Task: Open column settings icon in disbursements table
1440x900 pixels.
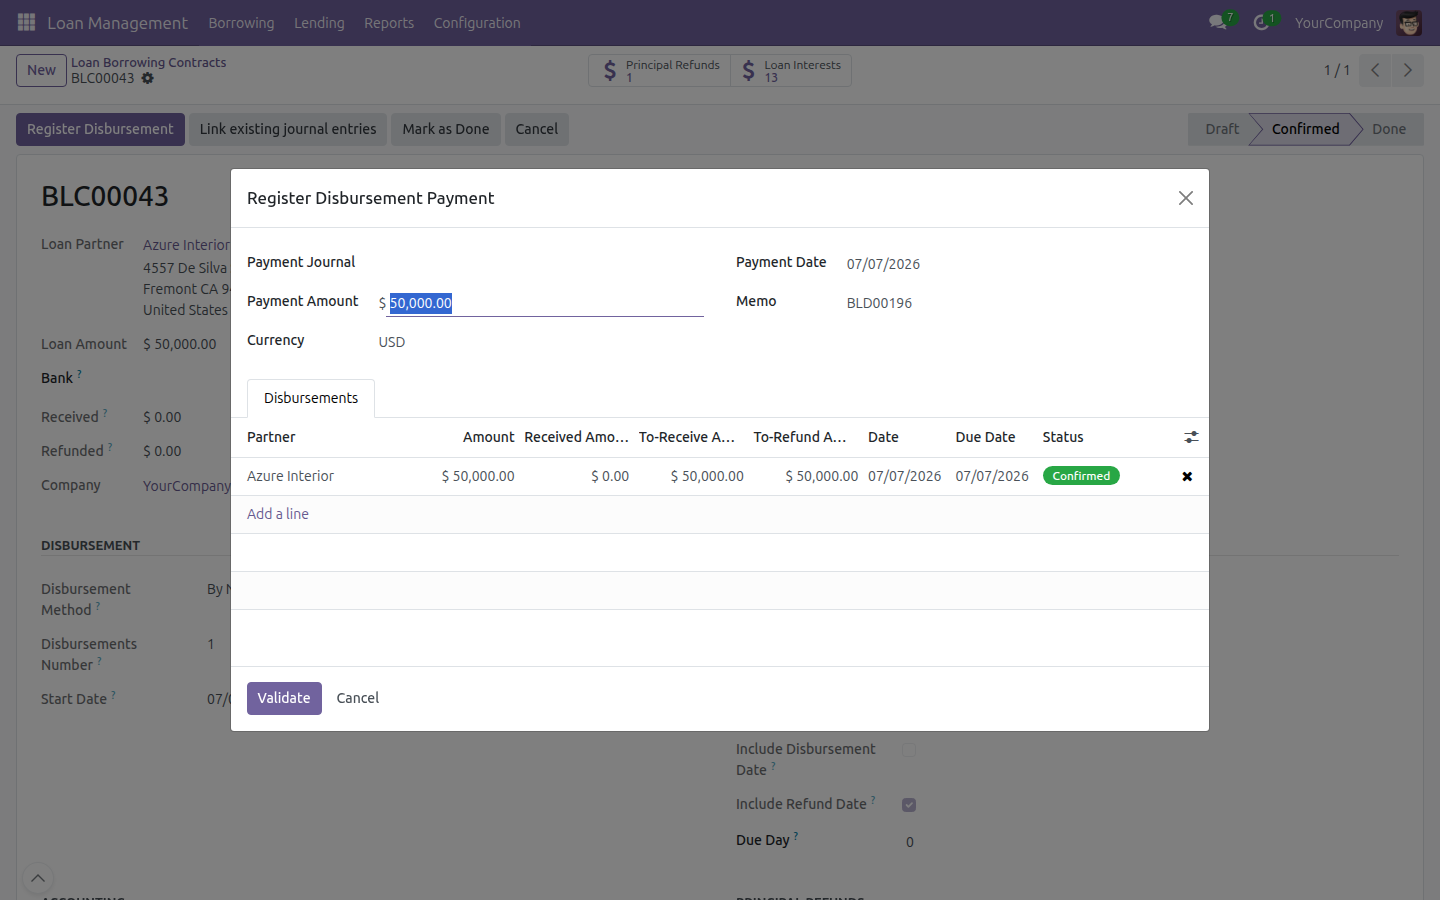Action: 1191,437
